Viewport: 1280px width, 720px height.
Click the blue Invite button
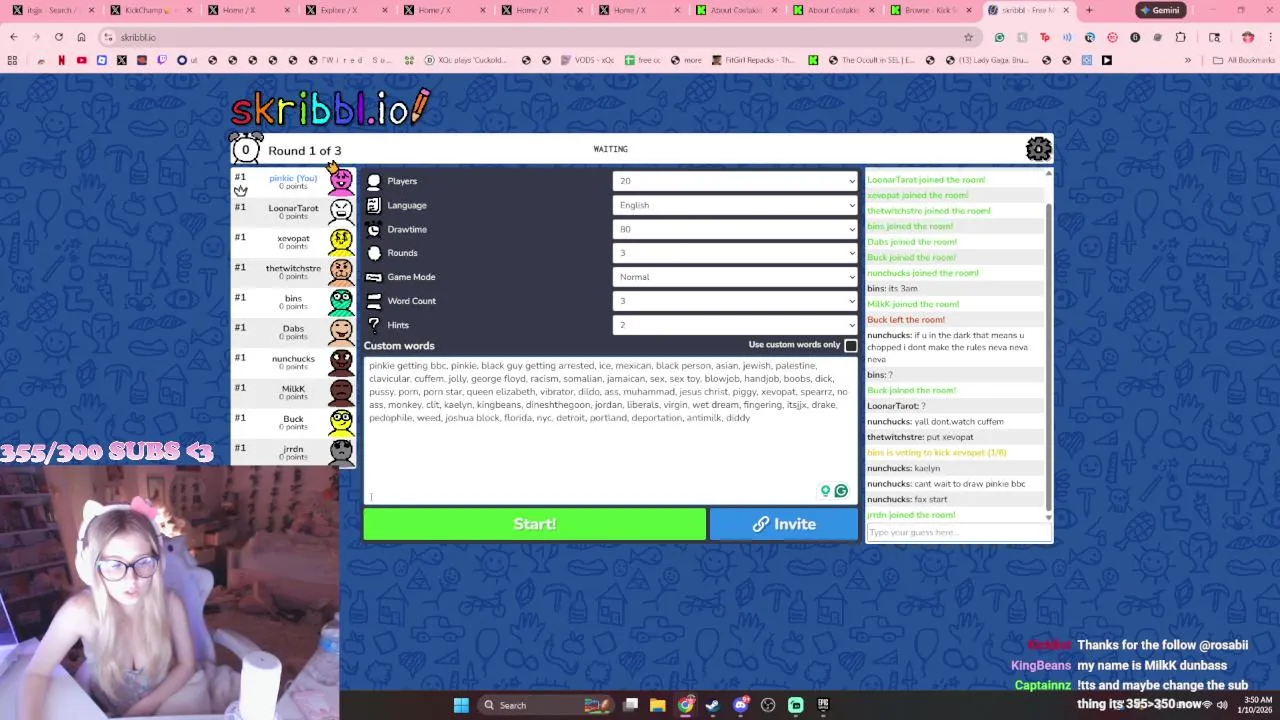pos(784,524)
